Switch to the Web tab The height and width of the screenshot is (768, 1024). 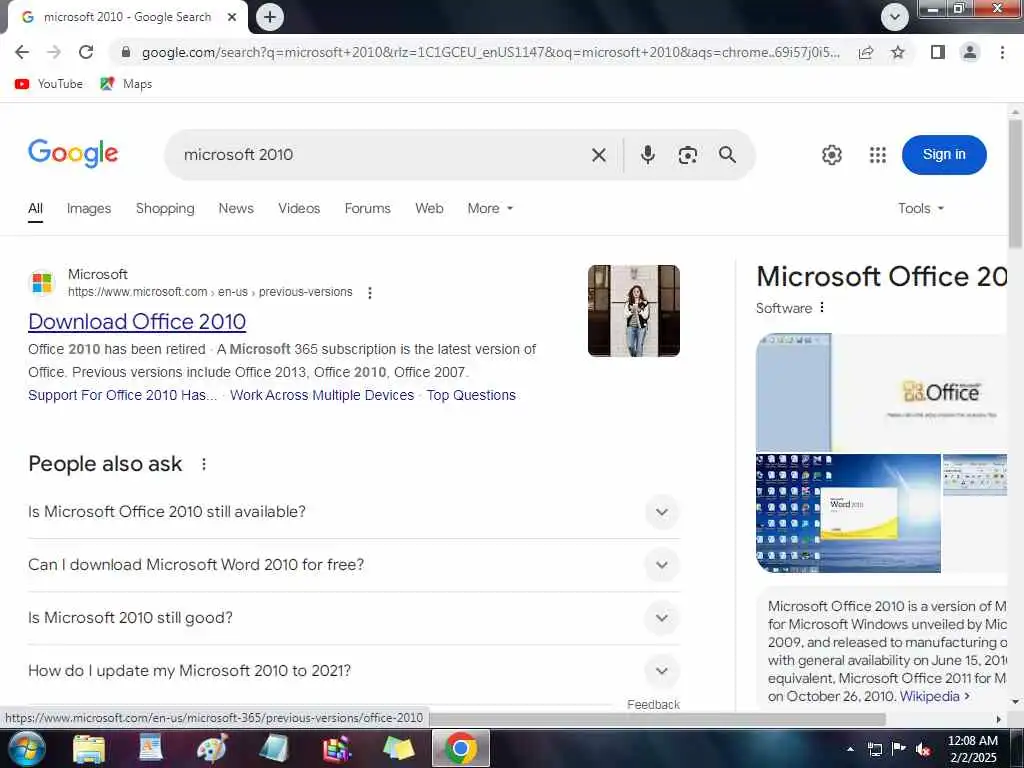tap(429, 208)
